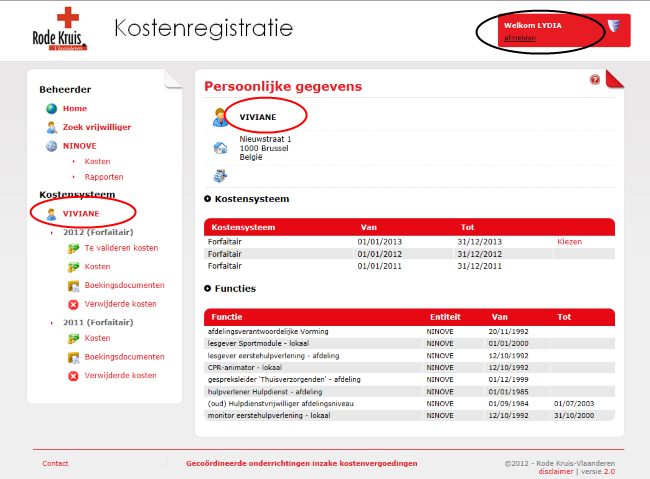Open Gecoördineerde onderrichtingen inzake kostenvergoedingen link

click(x=301, y=464)
